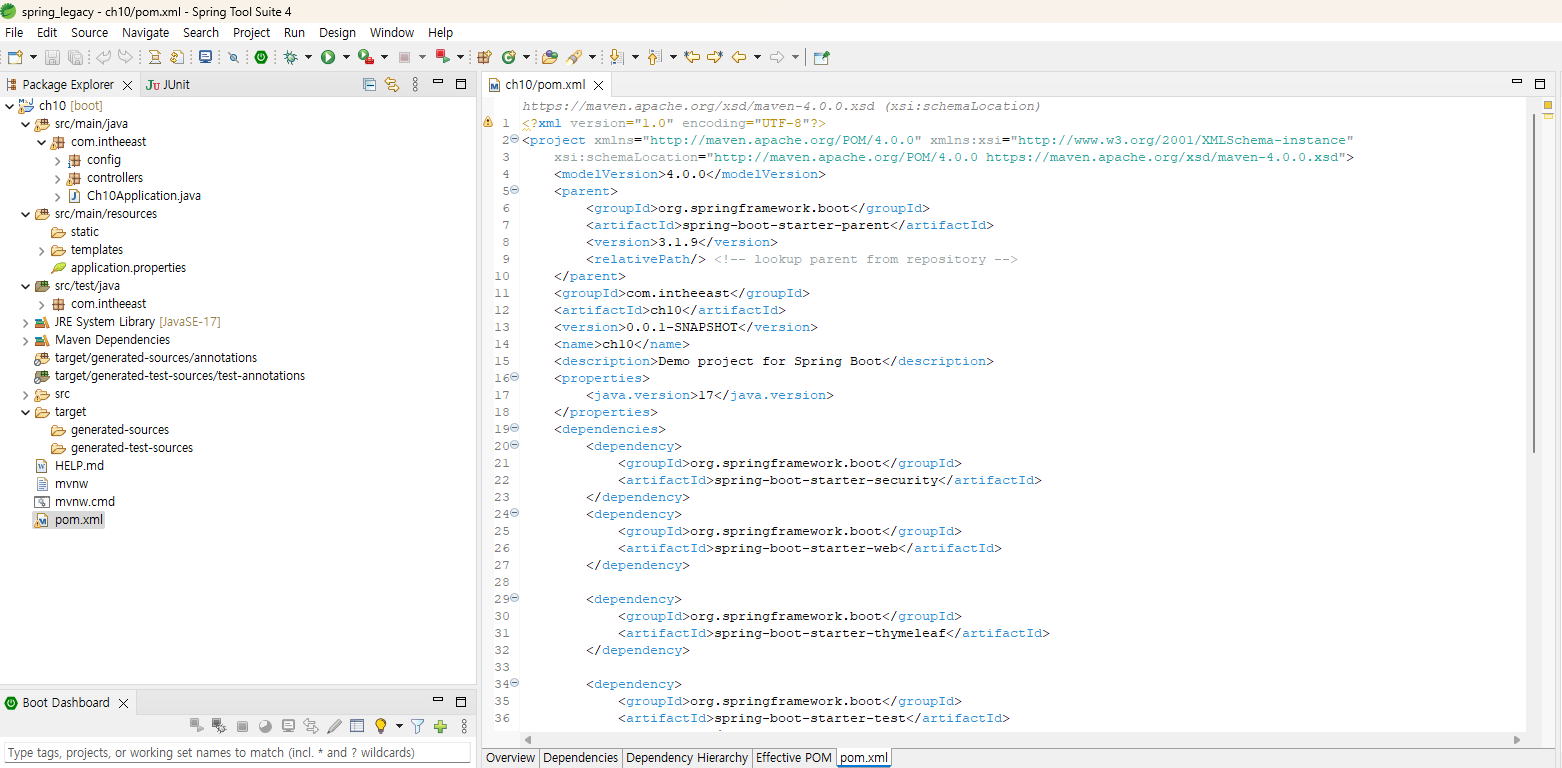Click the lightbulb icon in Boot Dashboard

click(x=380, y=726)
